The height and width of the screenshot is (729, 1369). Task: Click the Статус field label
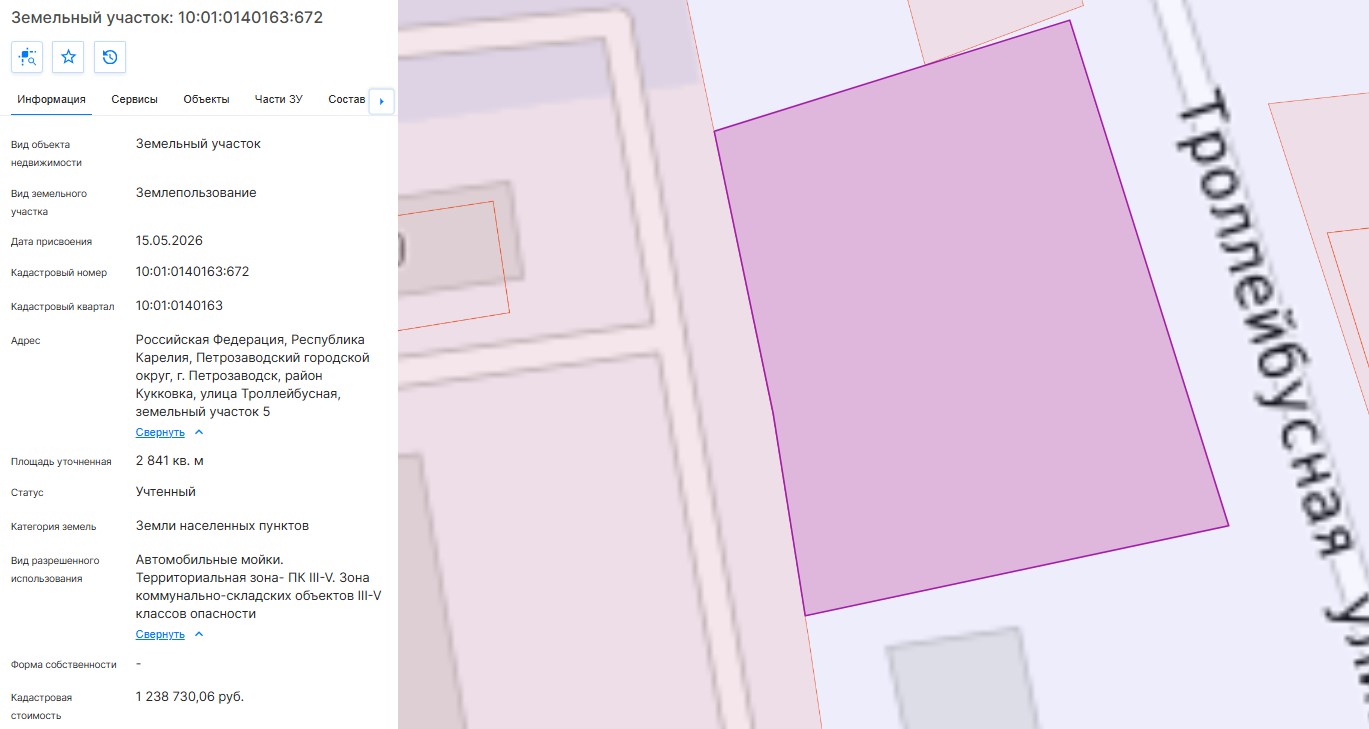27,493
